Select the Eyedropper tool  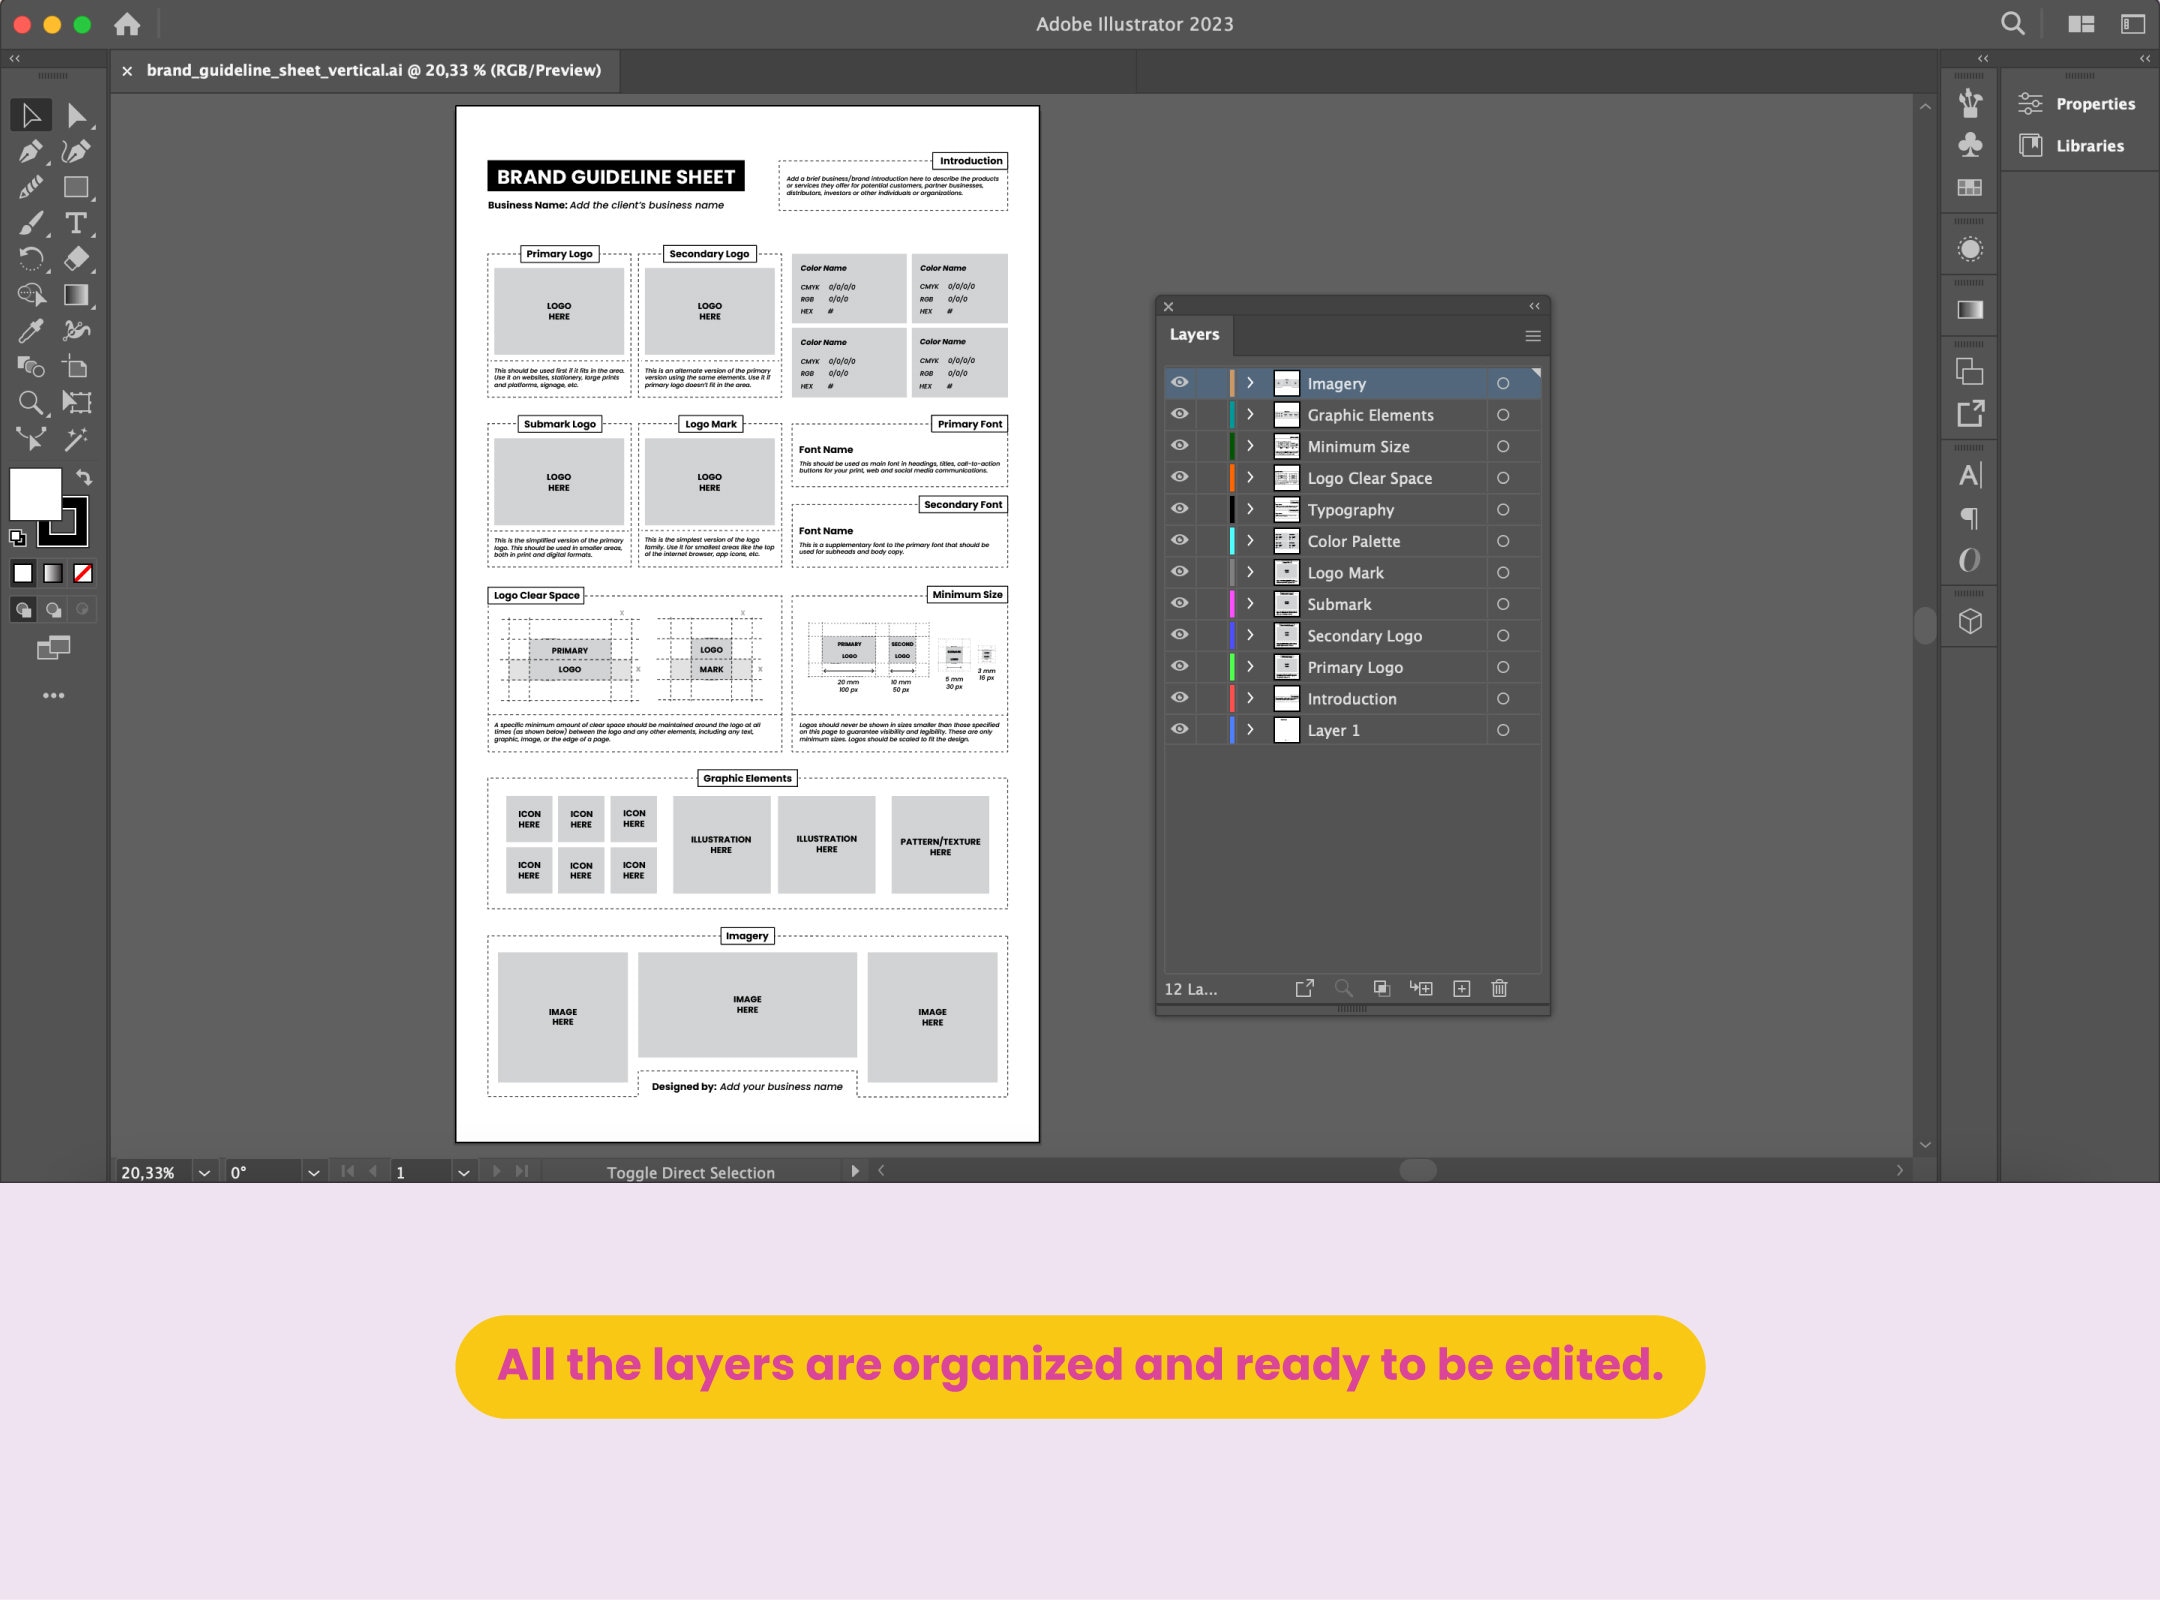click(30, 330)
